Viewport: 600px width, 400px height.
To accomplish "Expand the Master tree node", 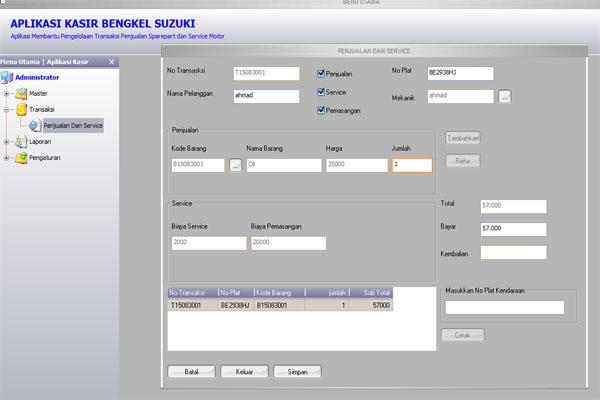I will coord(6,93).
